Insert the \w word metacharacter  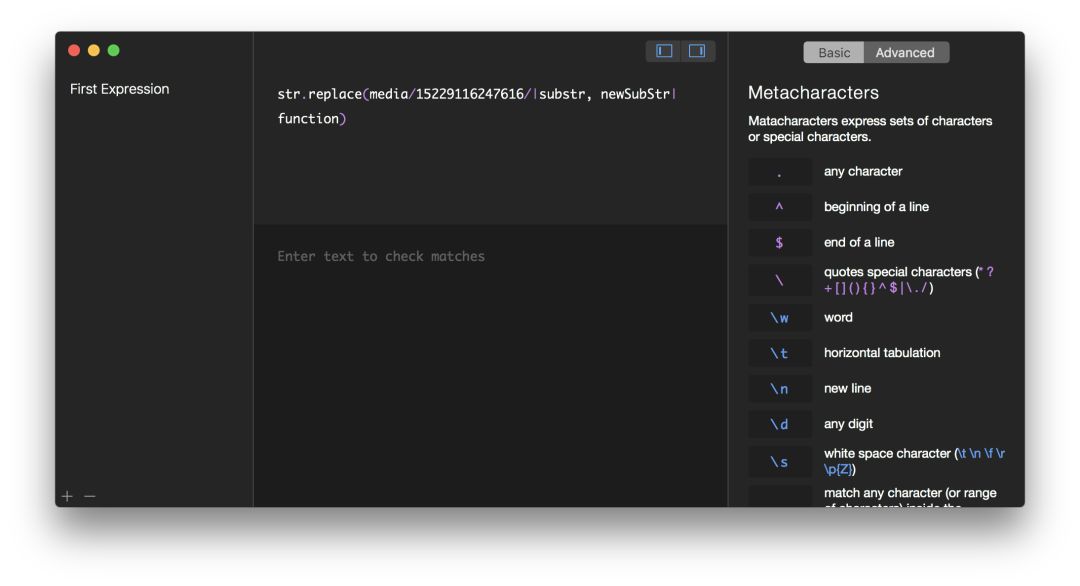tap(780, 317)
